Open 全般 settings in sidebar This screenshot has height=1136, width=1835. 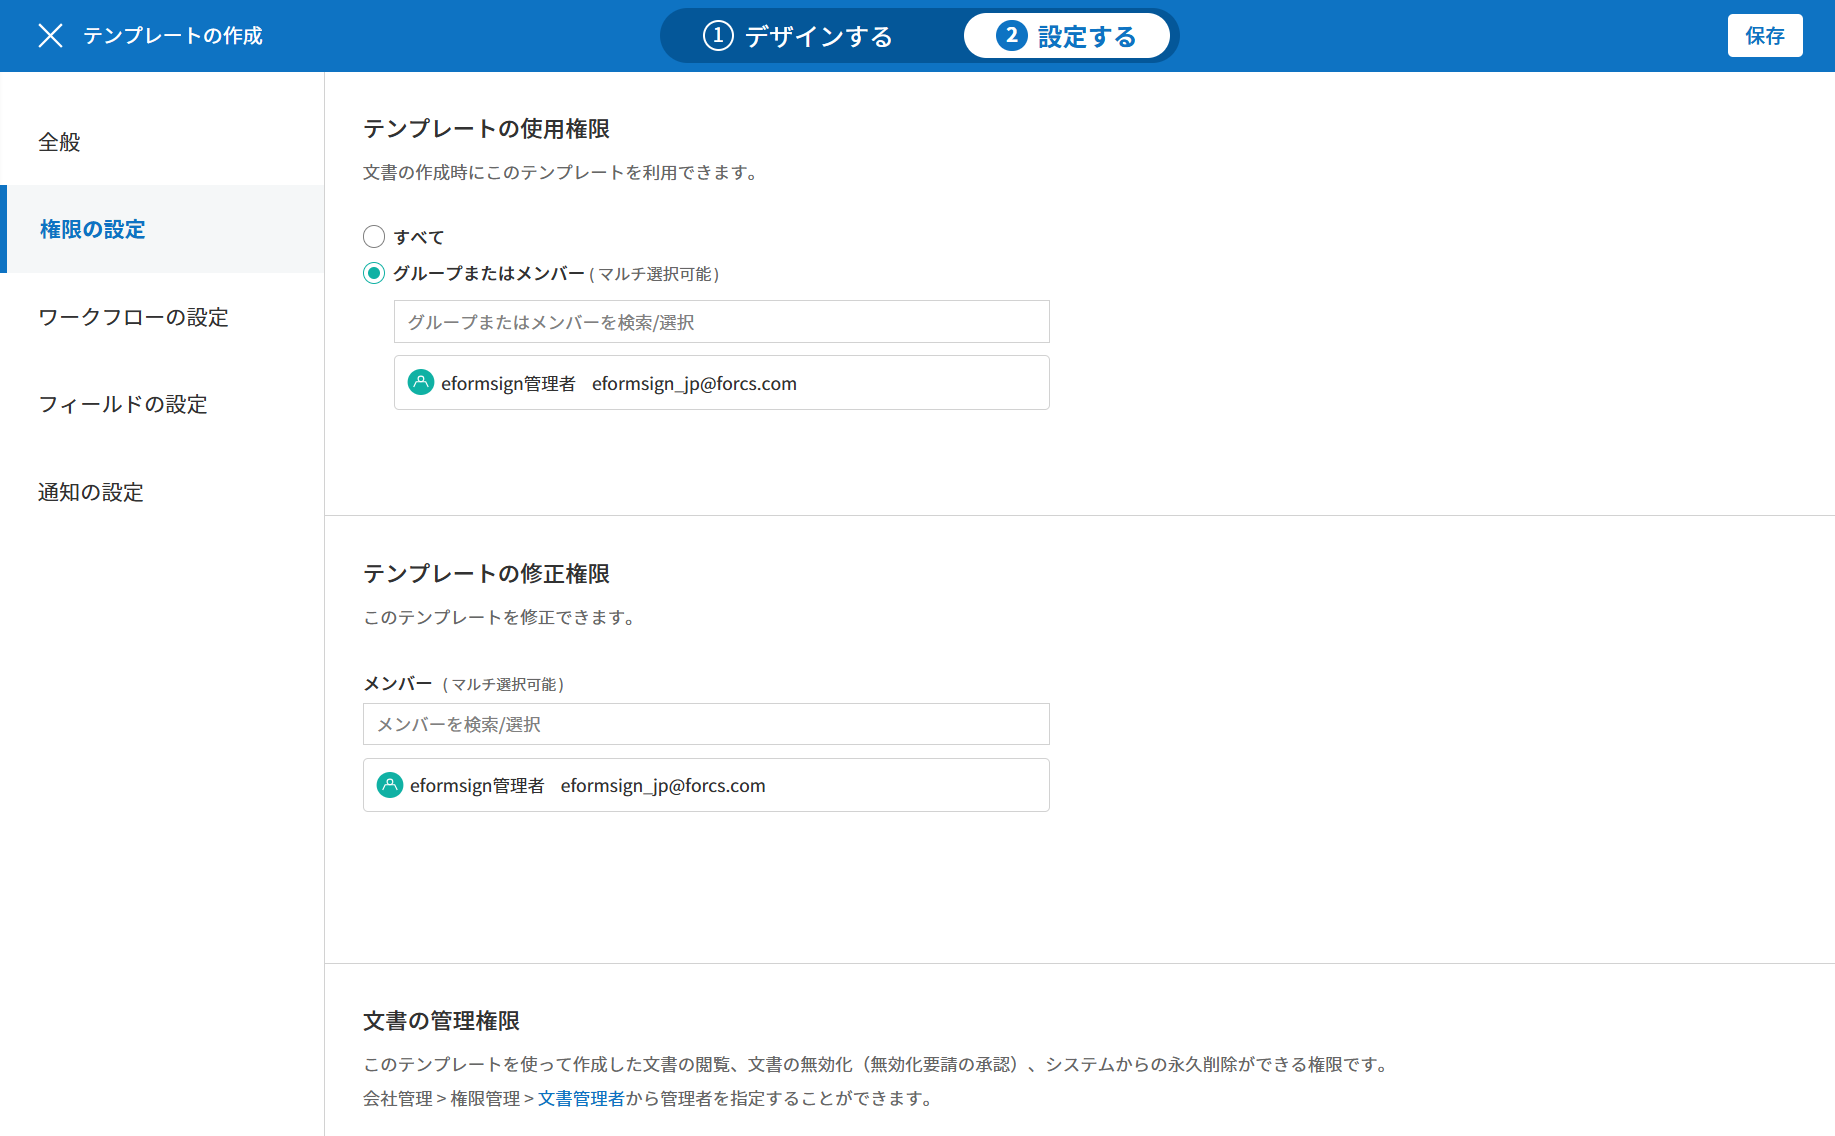coord(60,142)
